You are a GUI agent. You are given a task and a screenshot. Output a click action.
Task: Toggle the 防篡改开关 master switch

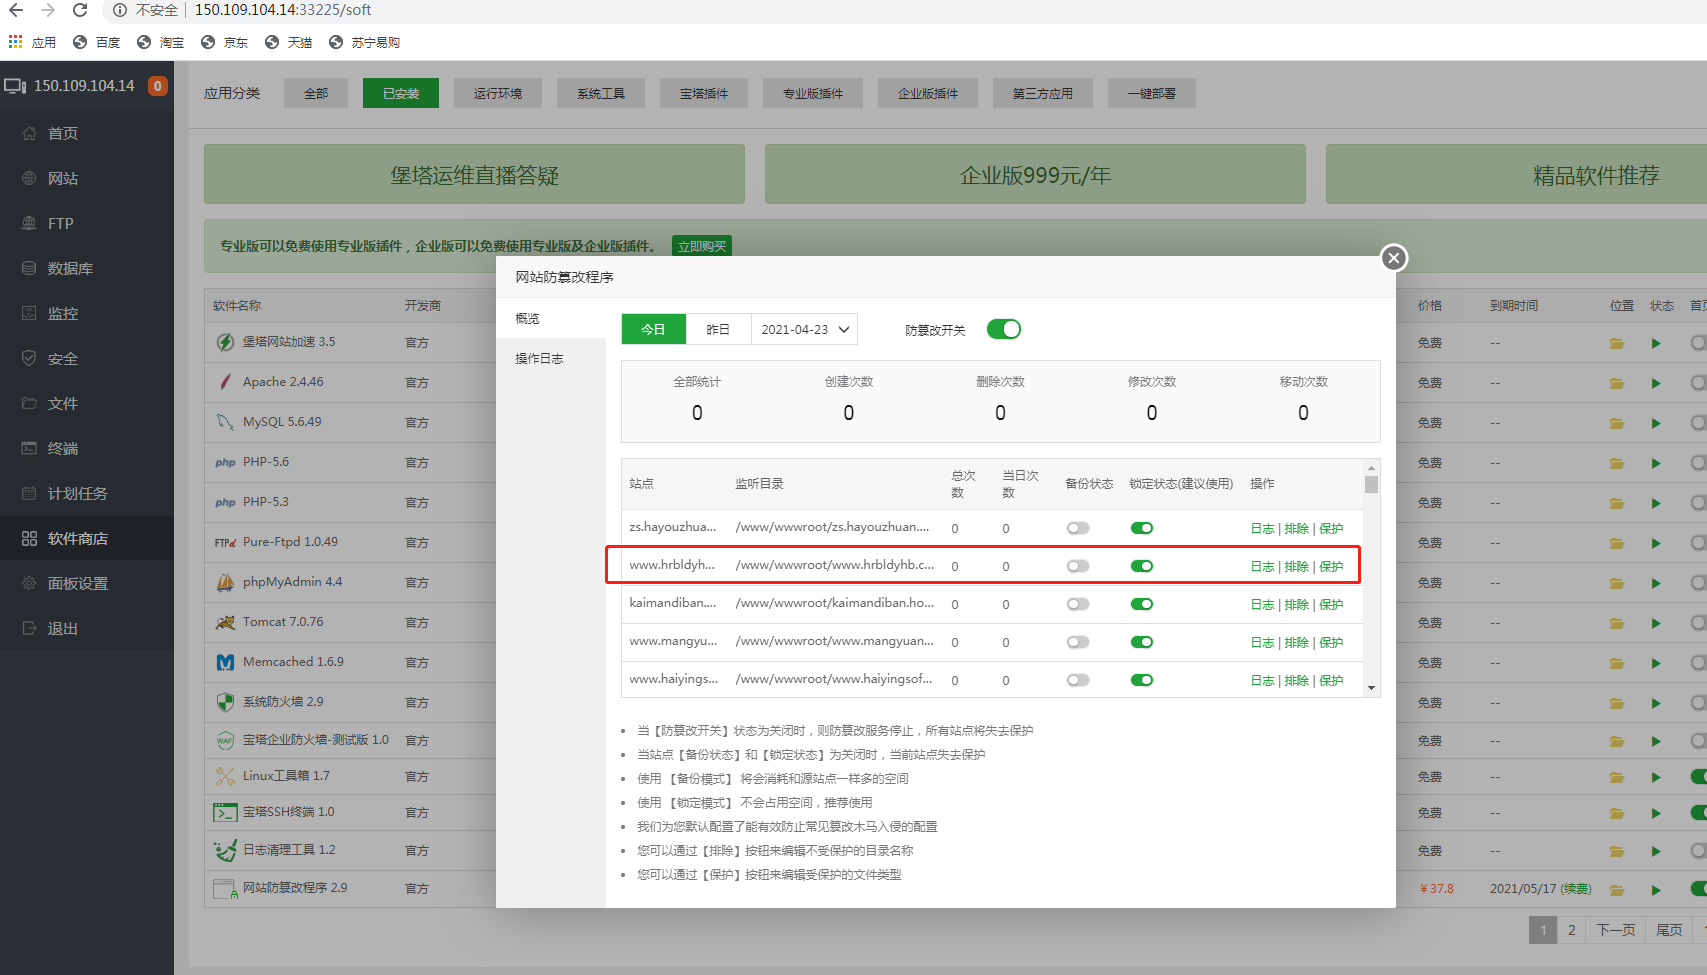pyautogui.click(x=1004, y=329)
